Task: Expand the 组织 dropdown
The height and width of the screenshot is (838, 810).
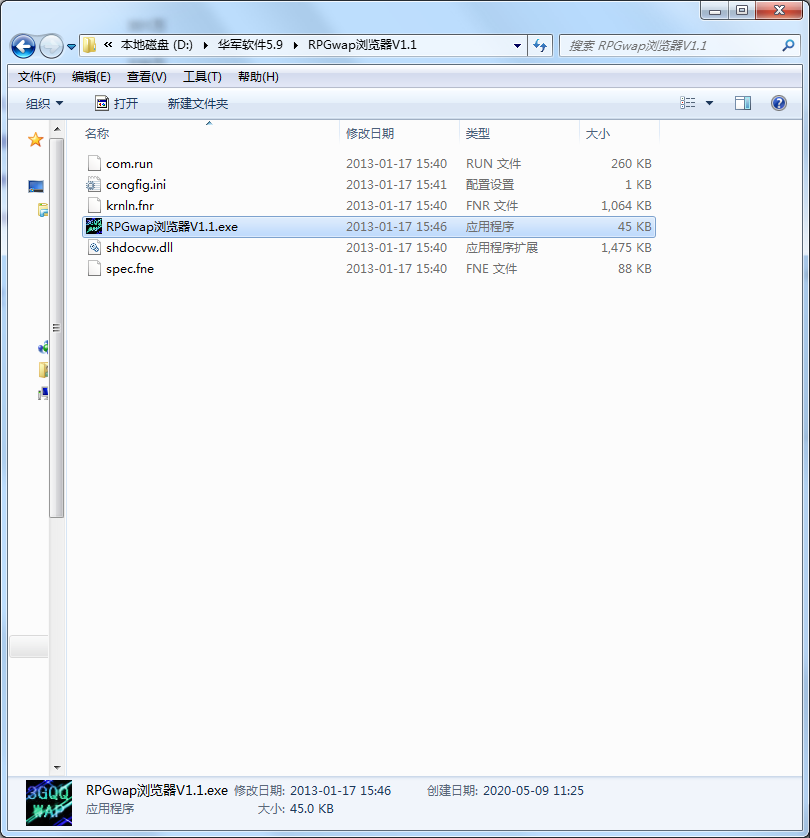Action: tap(44, 103)
